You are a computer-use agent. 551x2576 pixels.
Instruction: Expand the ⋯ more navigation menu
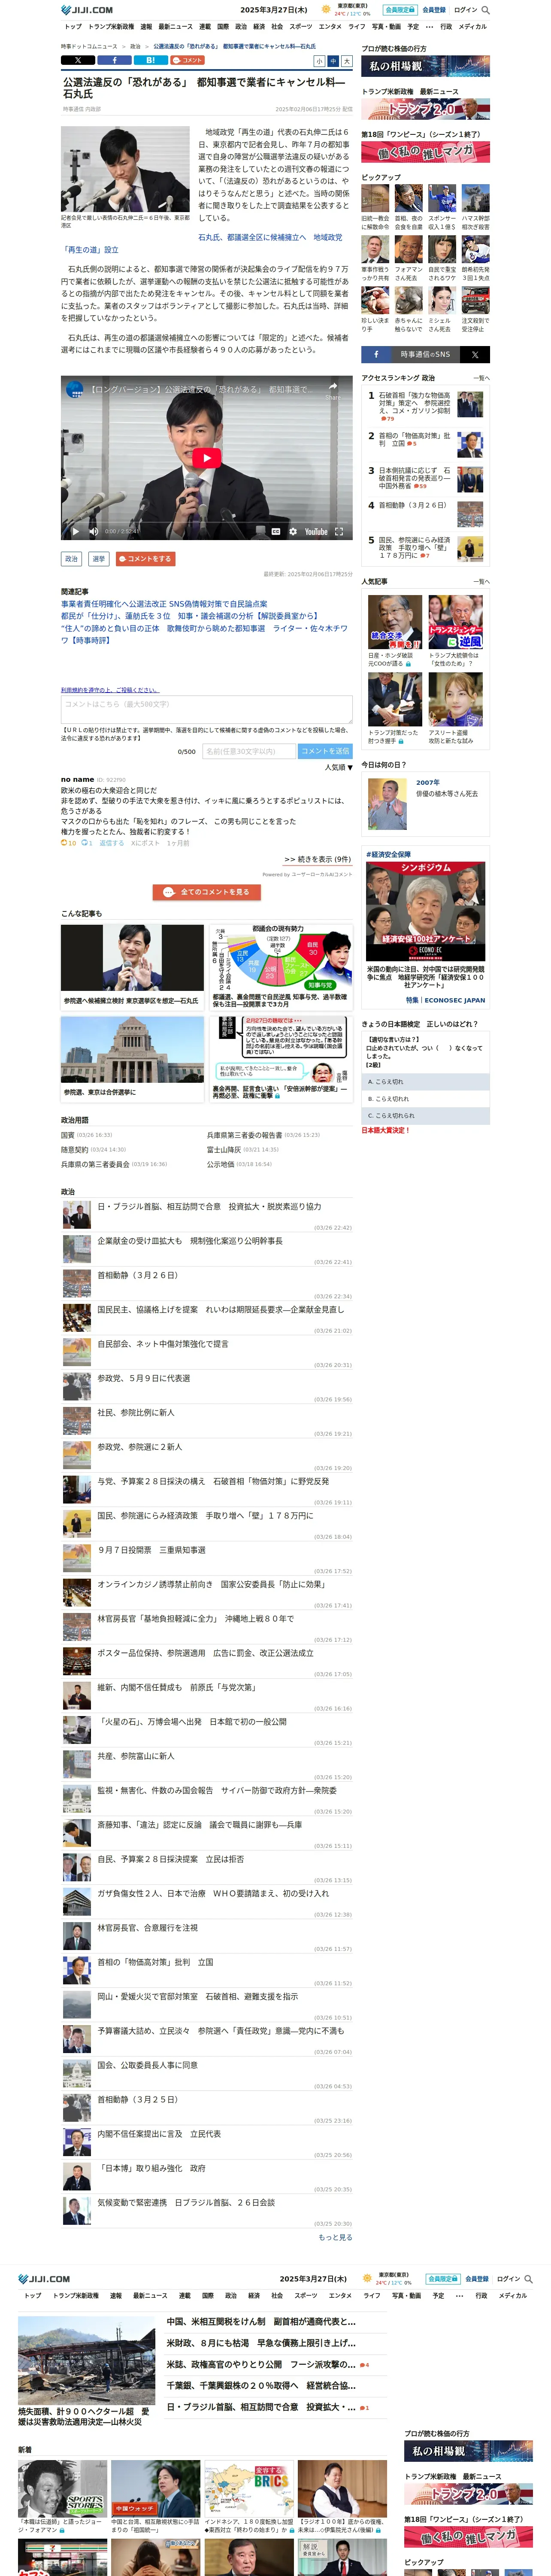tap(429, 27)
